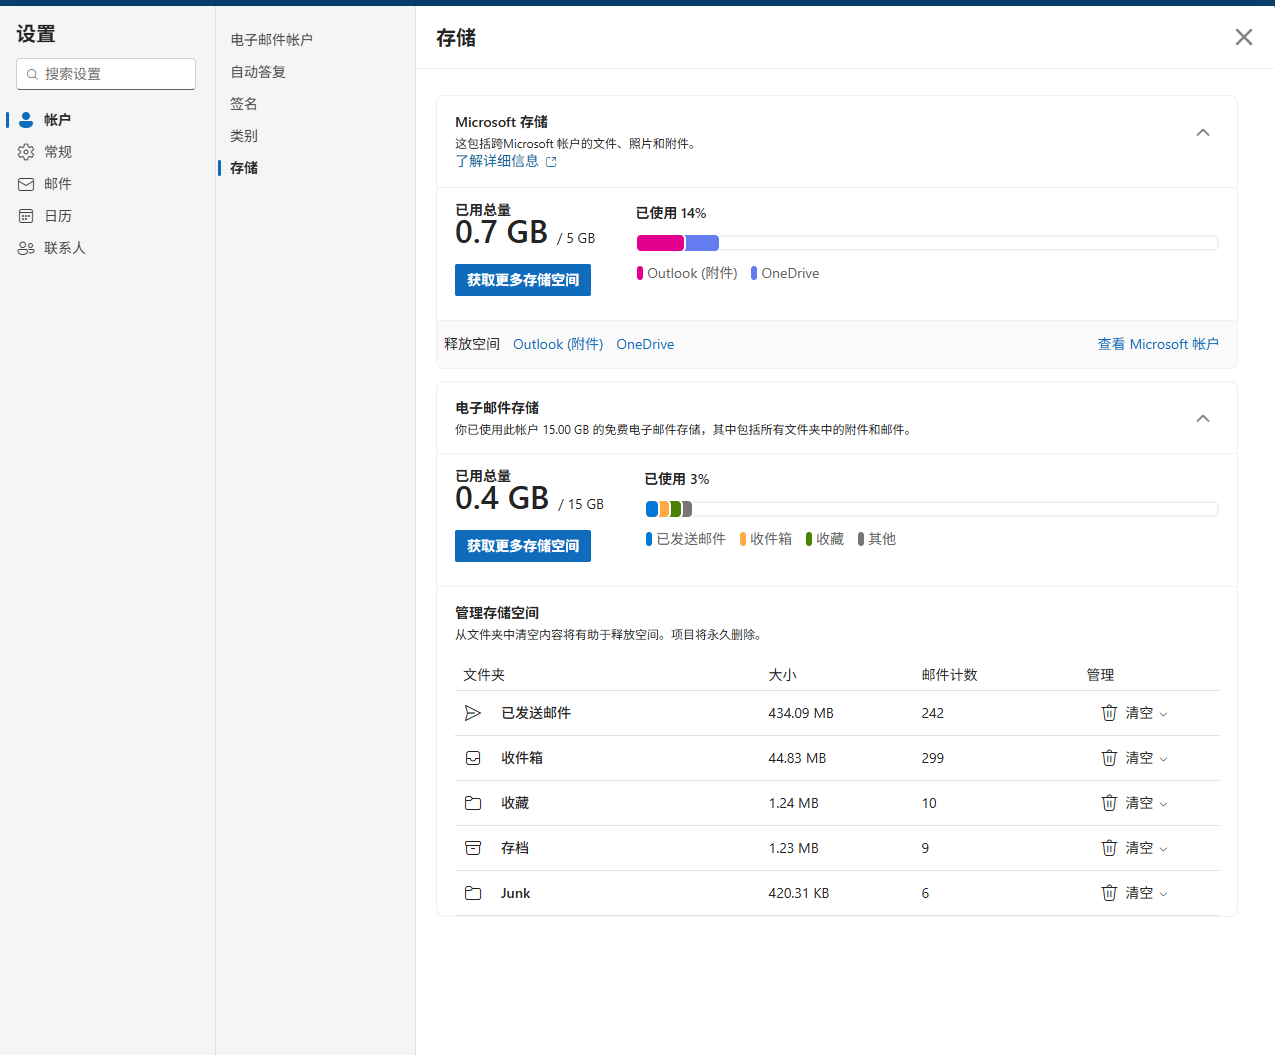1275x1055 pixels.
Task: Open 清空 dropdown arrow for 收藏
Action: pos(1163,804)
